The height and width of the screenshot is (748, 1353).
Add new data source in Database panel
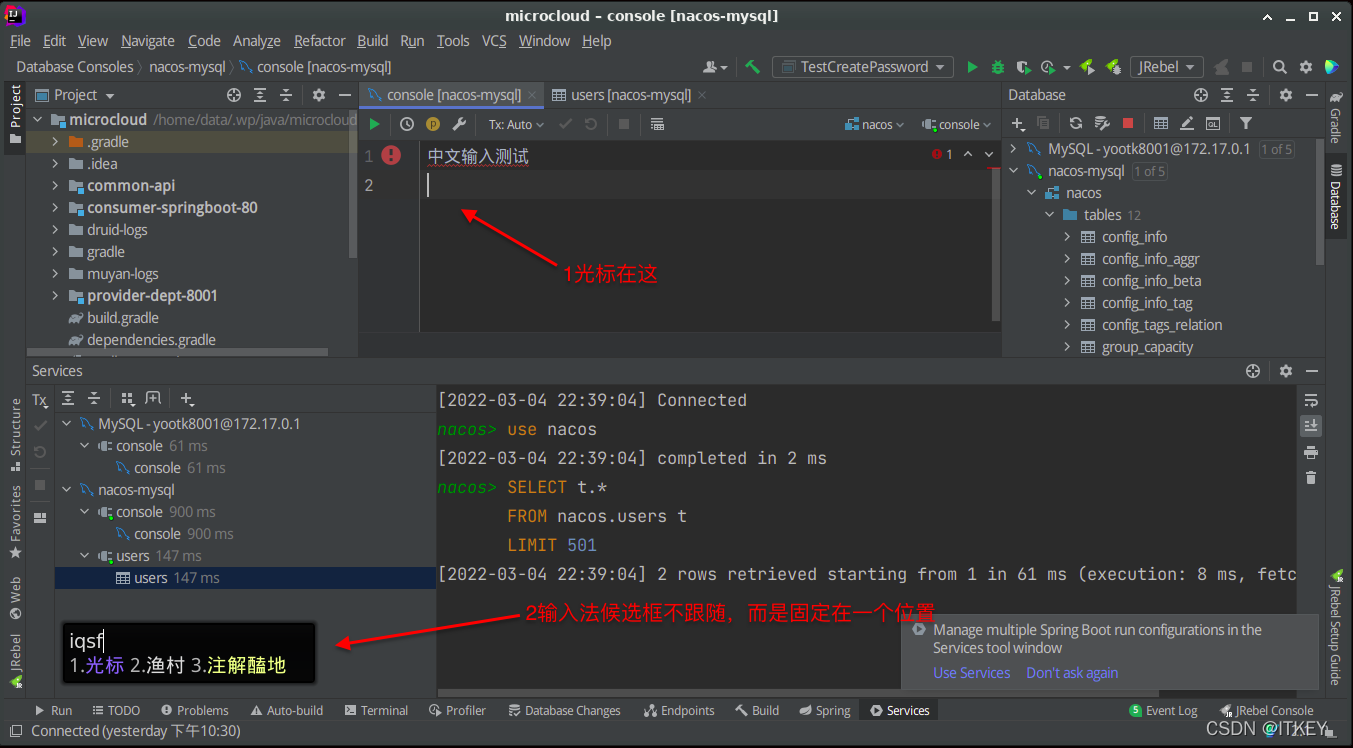point(1019,123)
